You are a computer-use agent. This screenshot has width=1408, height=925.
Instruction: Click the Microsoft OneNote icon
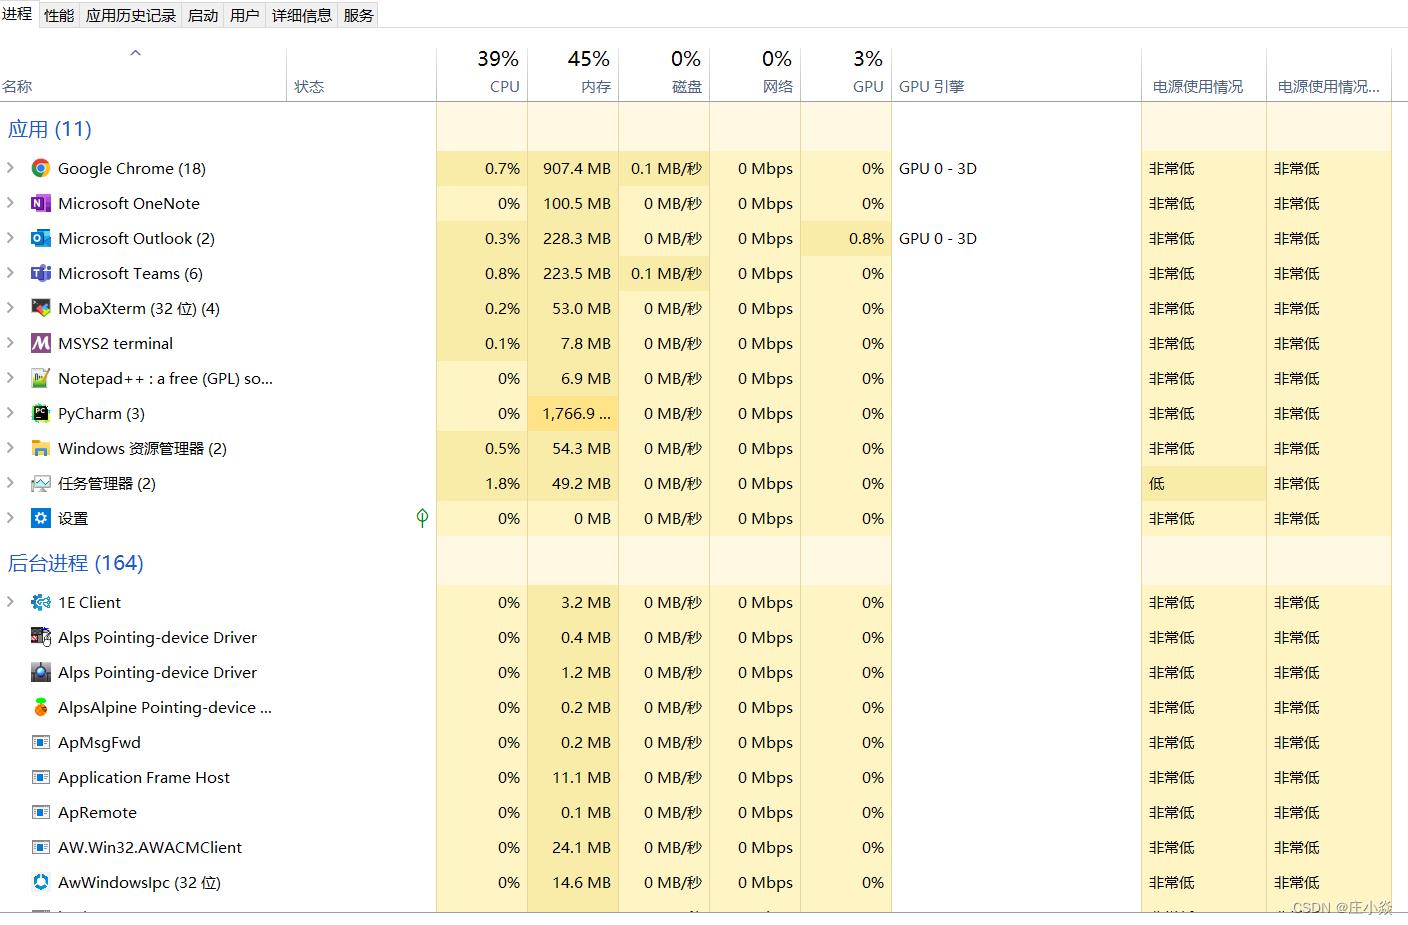[x=40, y=203]
